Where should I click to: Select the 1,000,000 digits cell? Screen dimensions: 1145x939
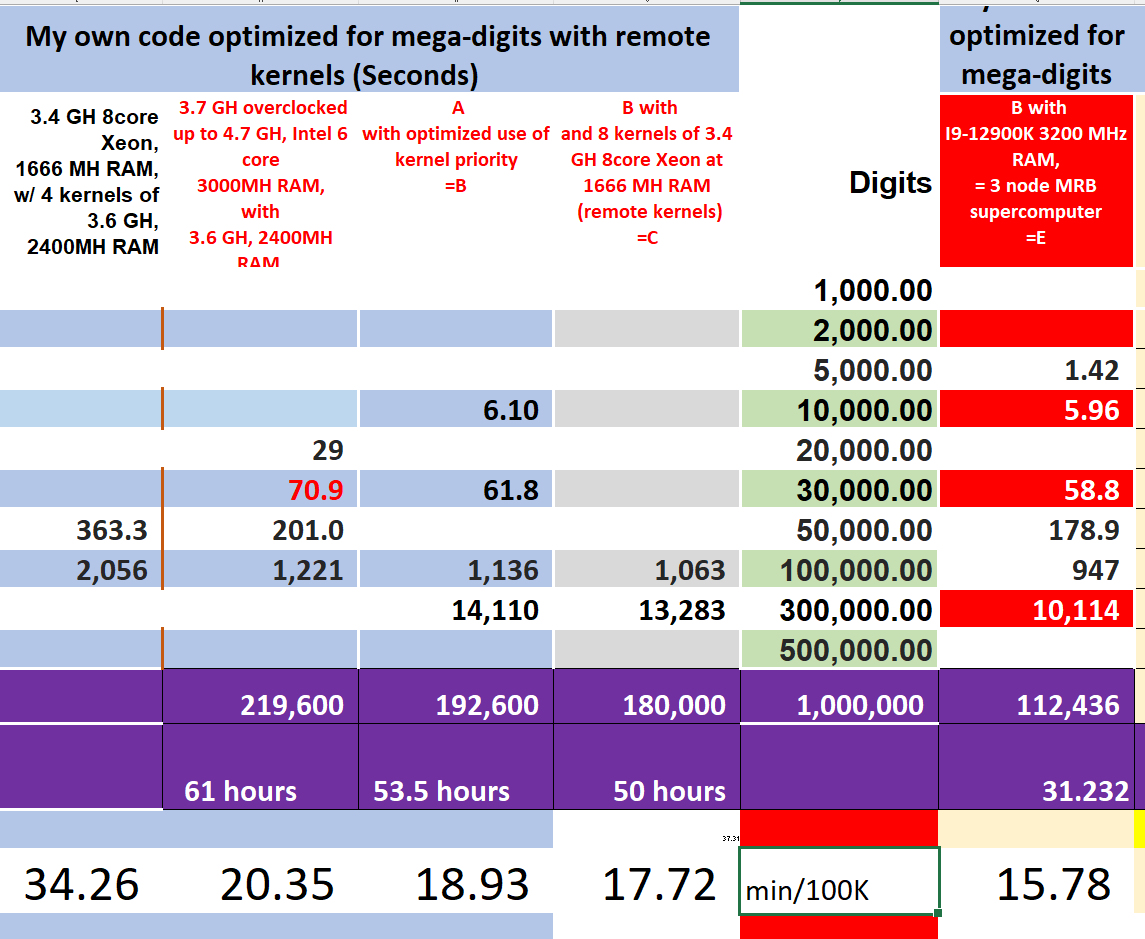click(838, 705)
